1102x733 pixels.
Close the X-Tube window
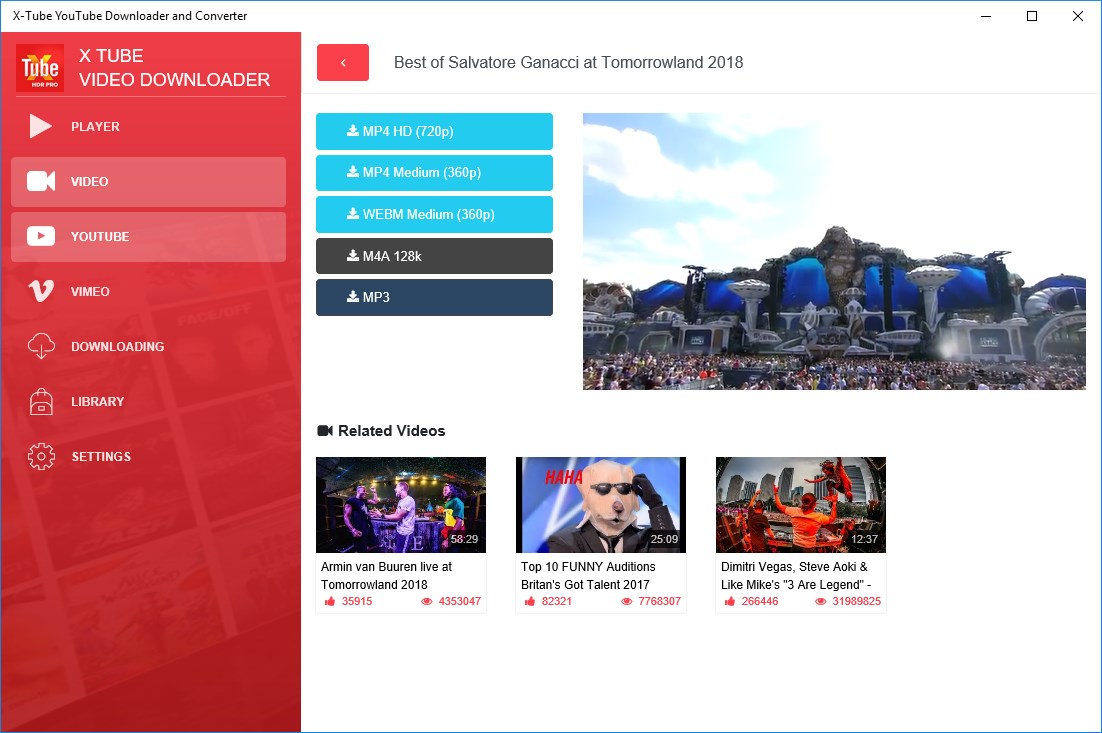click(1077, 16)
